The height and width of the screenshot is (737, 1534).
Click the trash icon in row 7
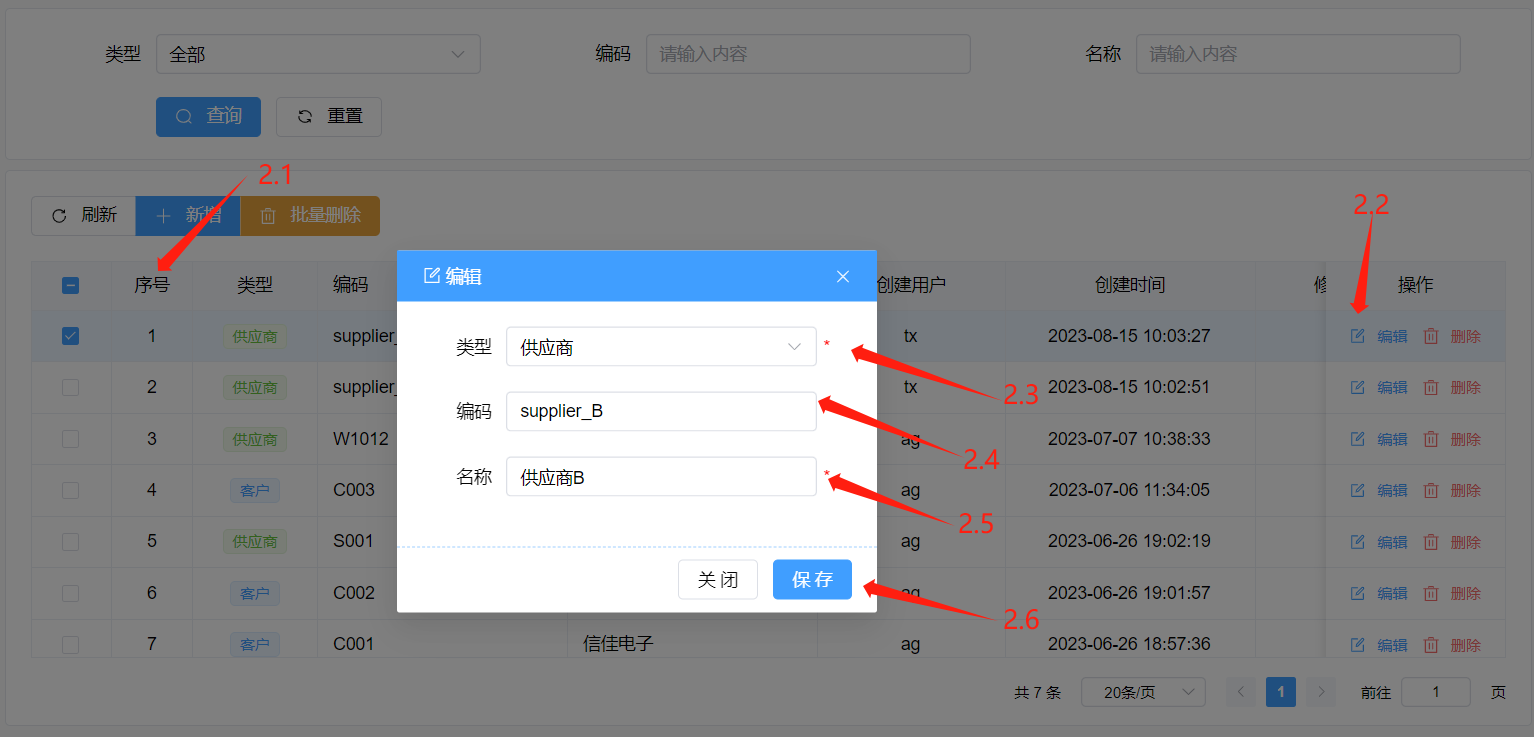coord(1431,645)
